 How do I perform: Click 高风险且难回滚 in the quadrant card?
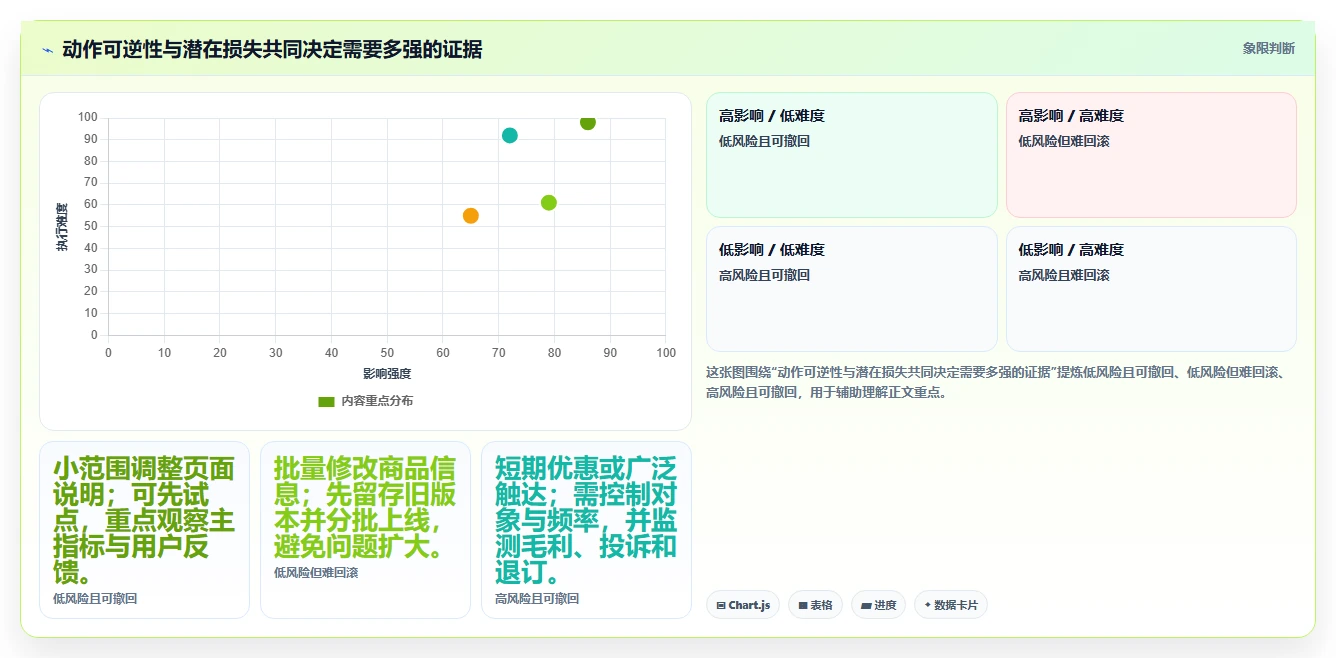[1064, 275]
